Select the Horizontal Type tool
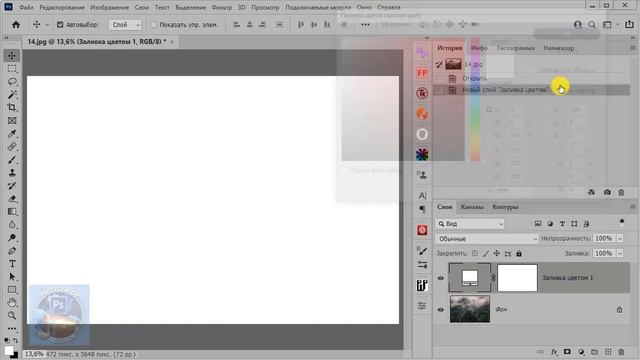Screen dimensions: 640x360 coord(12,264)
